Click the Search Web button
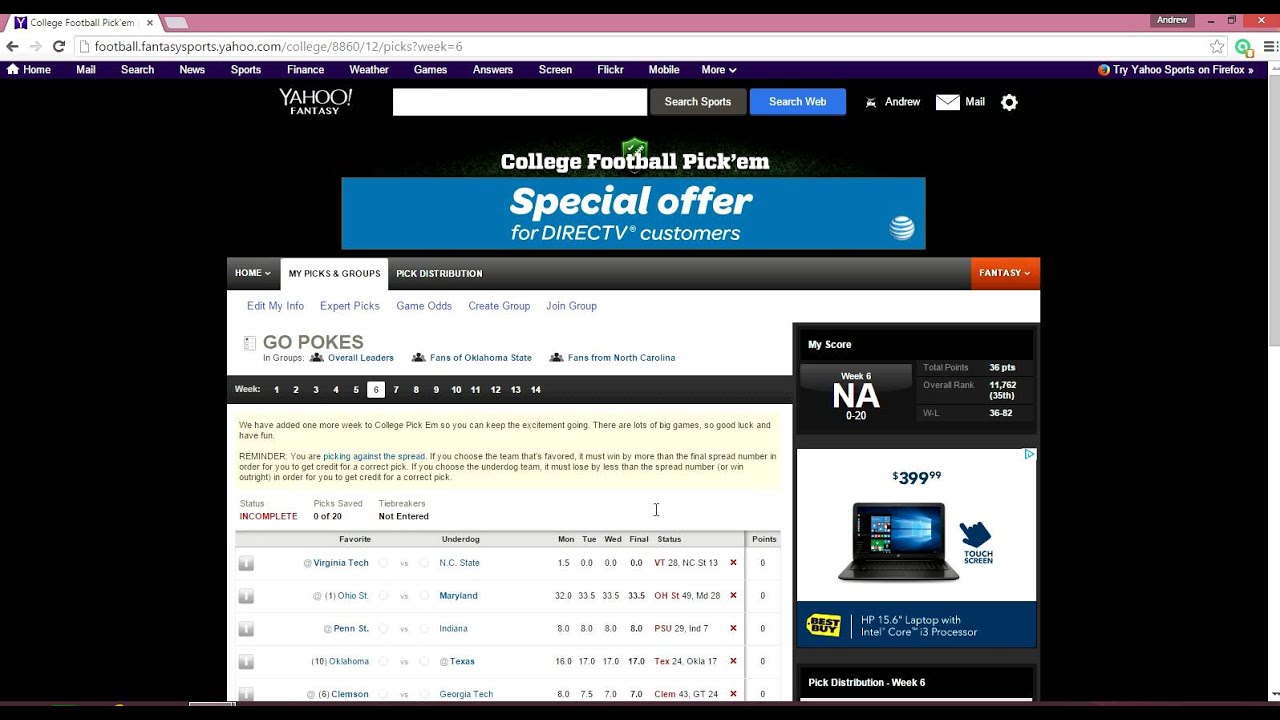1280x720 pixels. pyautogui.click(x=798, y=102)
